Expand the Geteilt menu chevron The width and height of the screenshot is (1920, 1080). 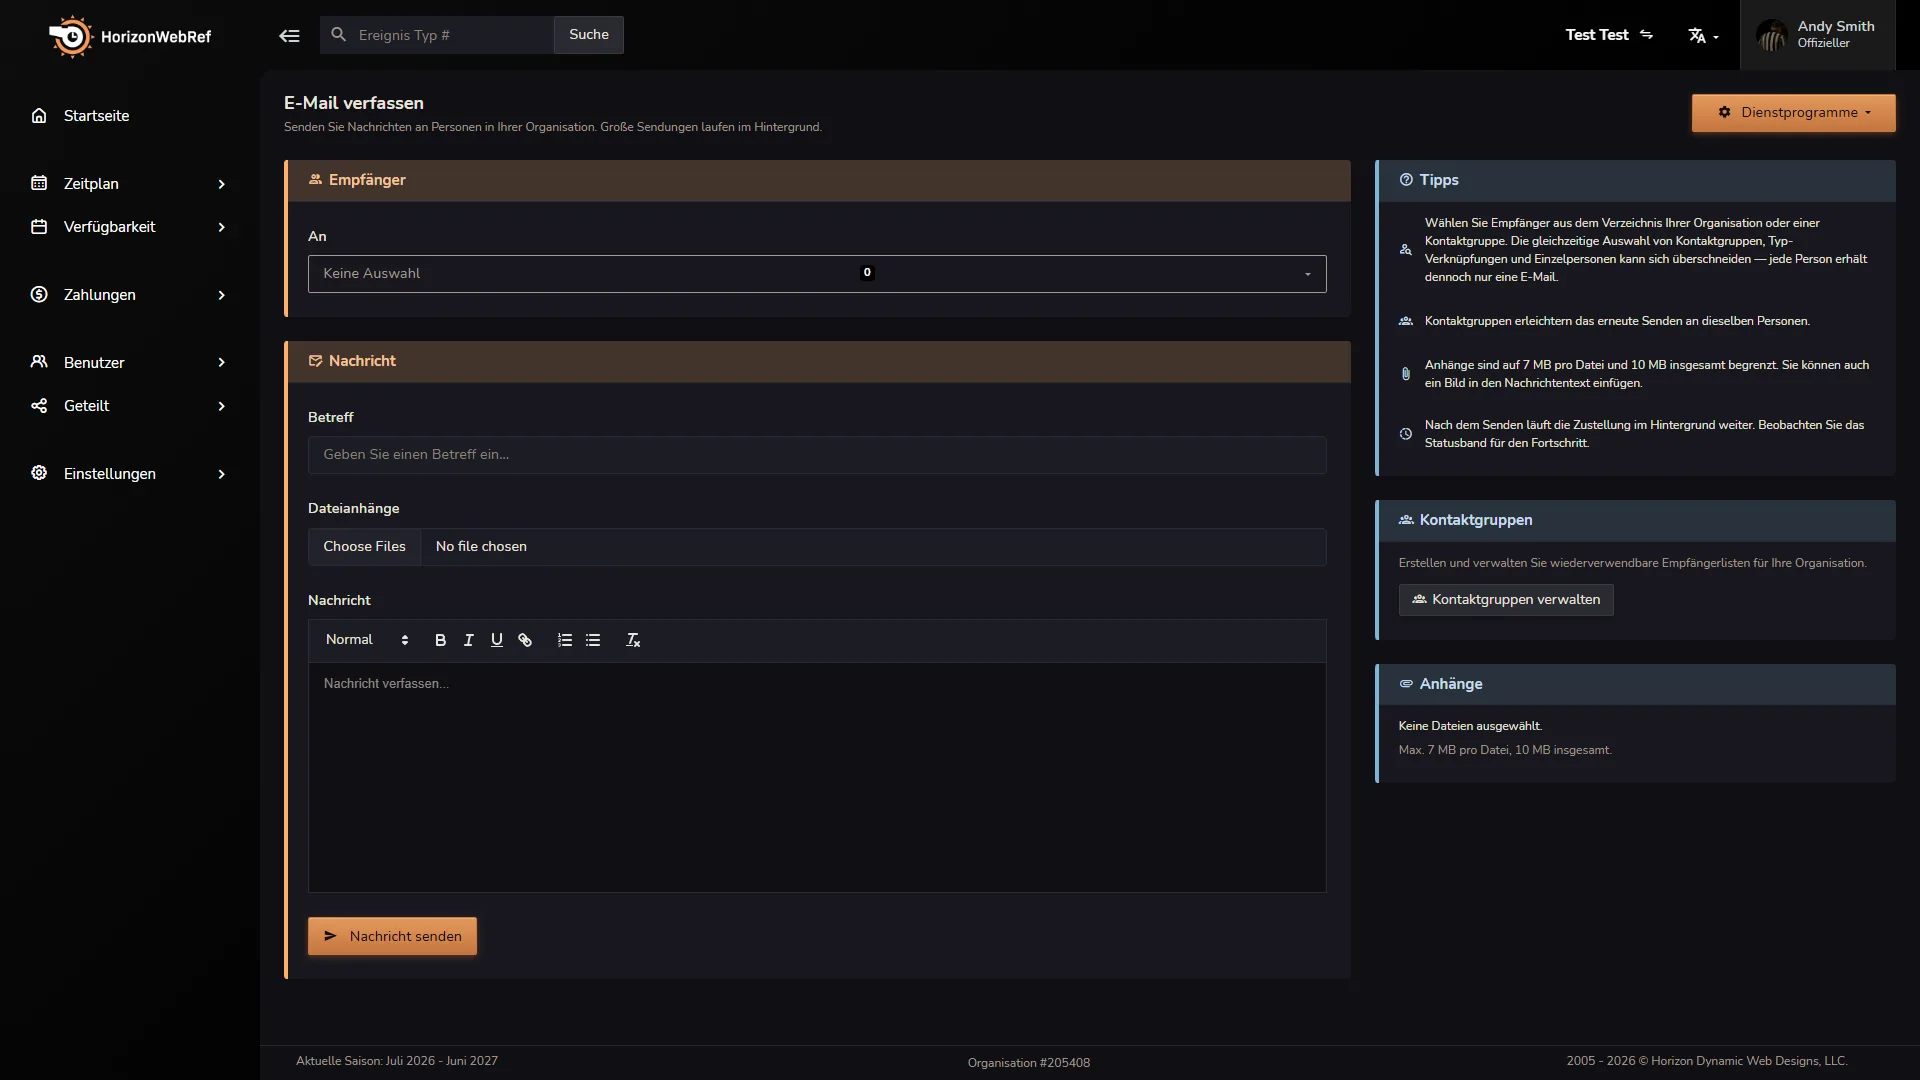pos(222,406)
